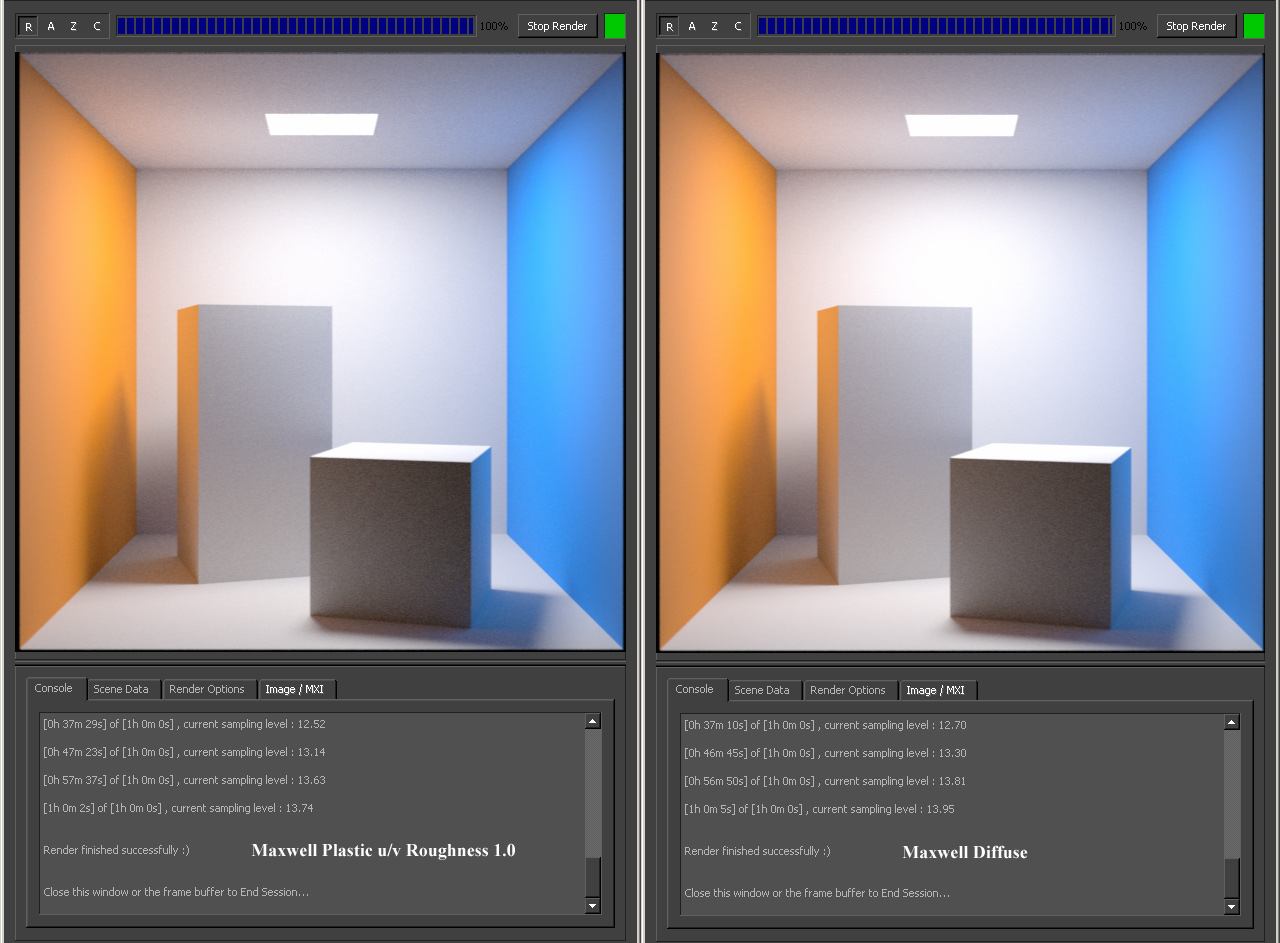The width and height of the screenshot is (1280, 943).
Task: Open Render Options tab in right window
Action: pyautogui.click(x=848, y=690)
